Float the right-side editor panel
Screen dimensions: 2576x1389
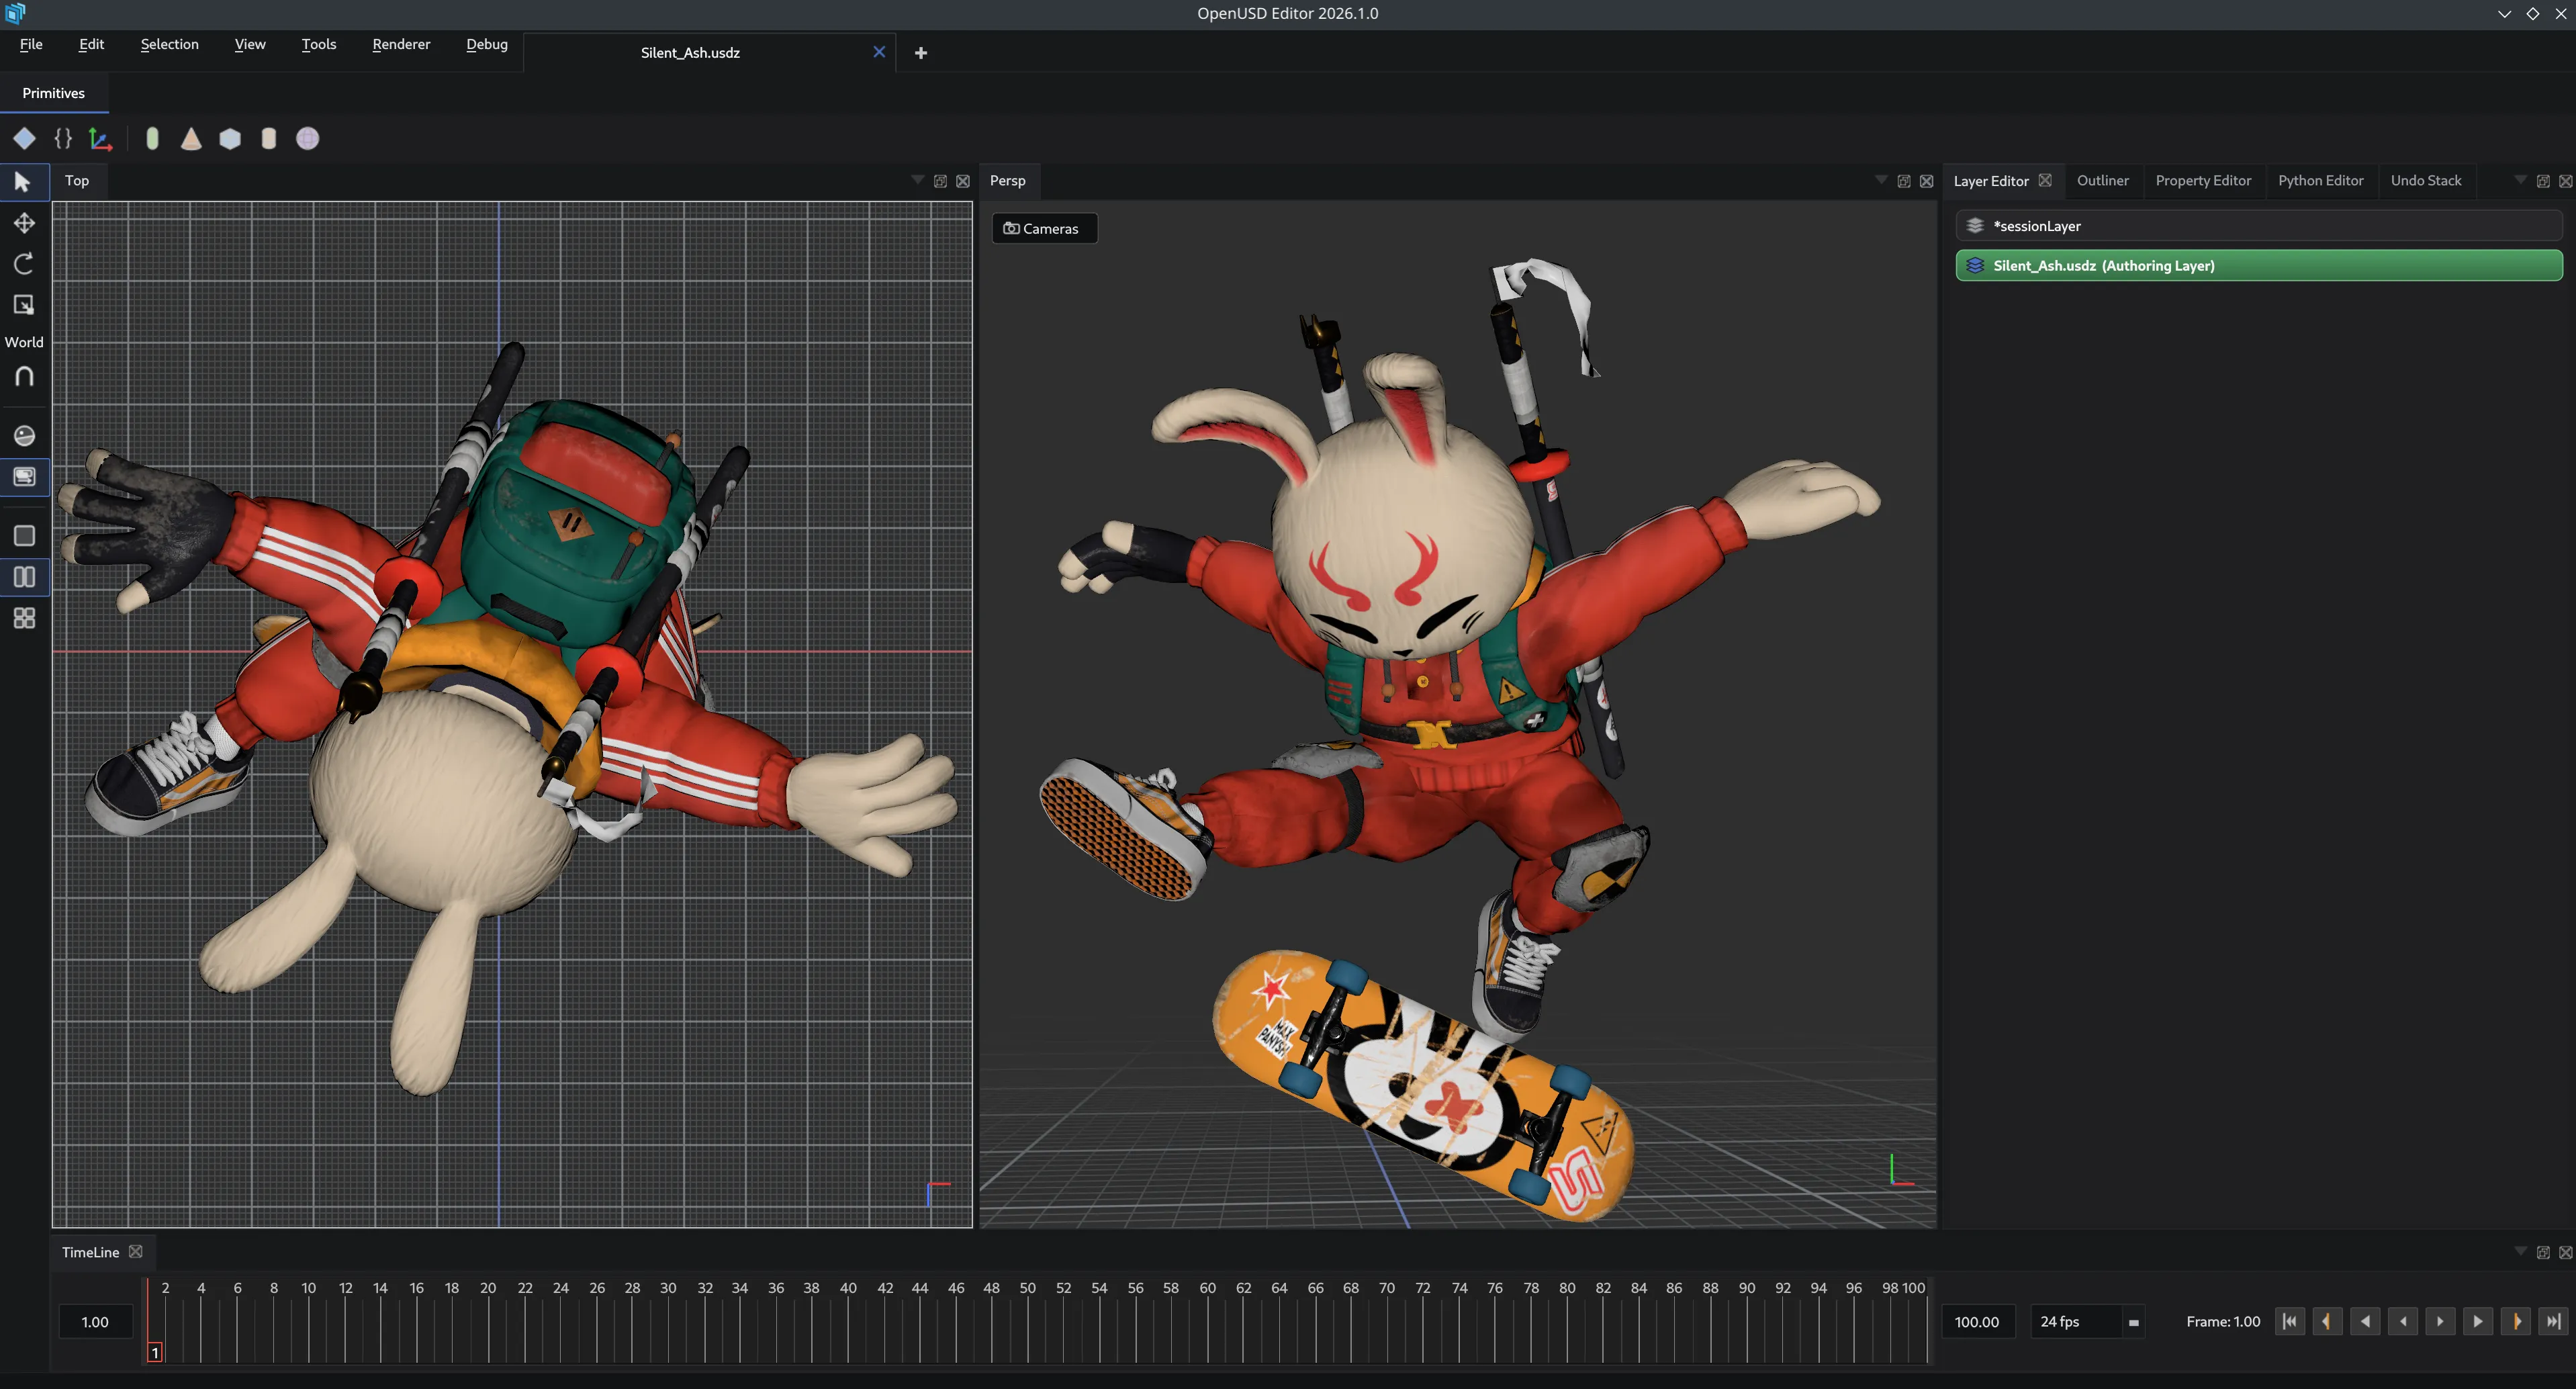coord(2543,181)
